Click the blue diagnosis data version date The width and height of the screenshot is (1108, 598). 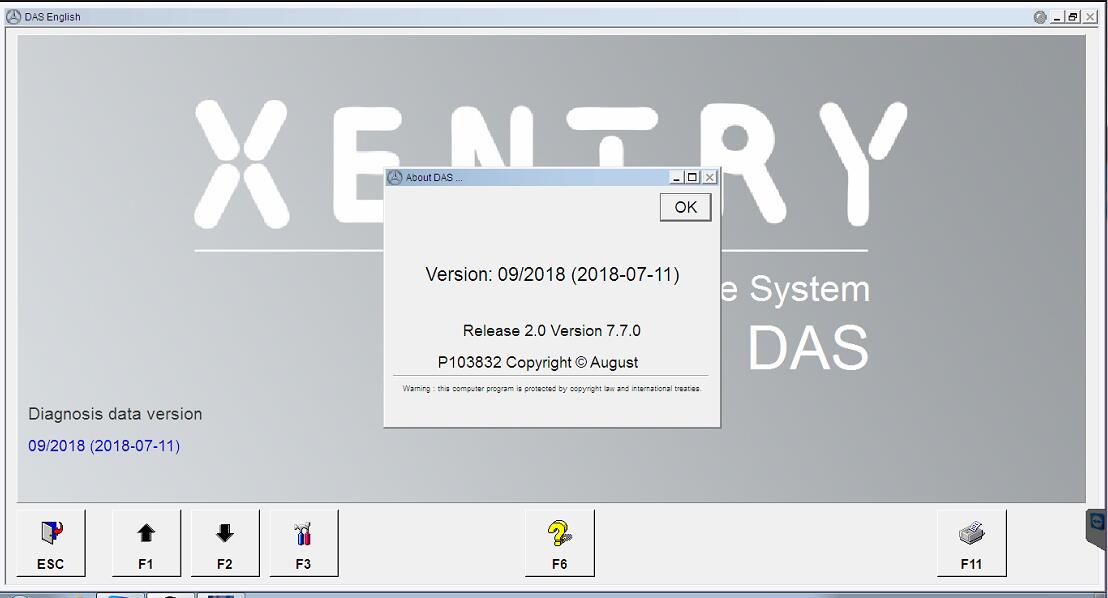pos(104,446)
